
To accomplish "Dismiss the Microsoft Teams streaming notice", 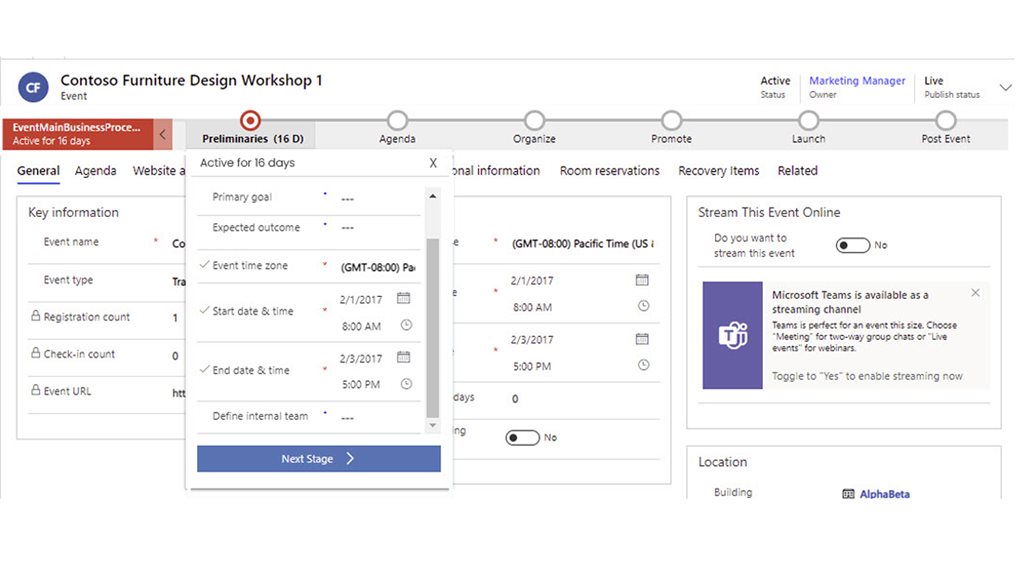I will (975, 293).
